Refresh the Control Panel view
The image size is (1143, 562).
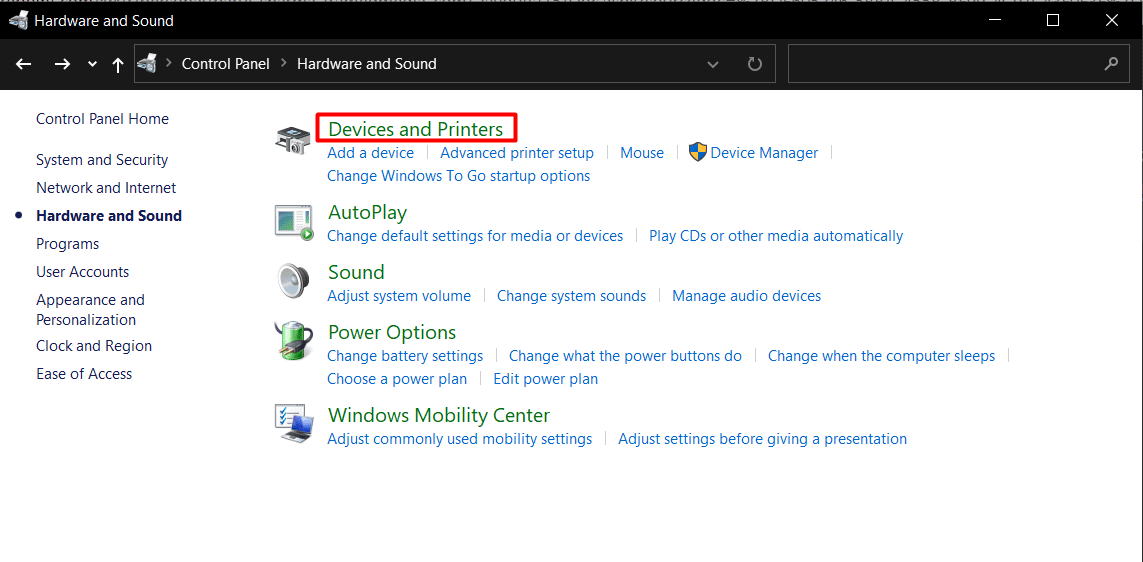click(754, 64)
